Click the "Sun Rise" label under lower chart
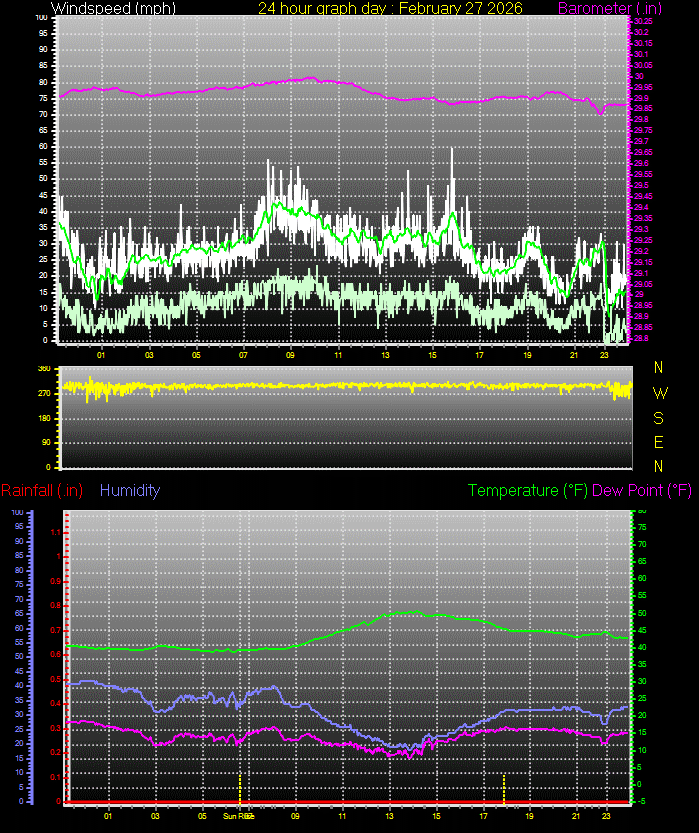The width and height of the screenshot is (699, 833). pyautogui.click(x=238, y=816)
